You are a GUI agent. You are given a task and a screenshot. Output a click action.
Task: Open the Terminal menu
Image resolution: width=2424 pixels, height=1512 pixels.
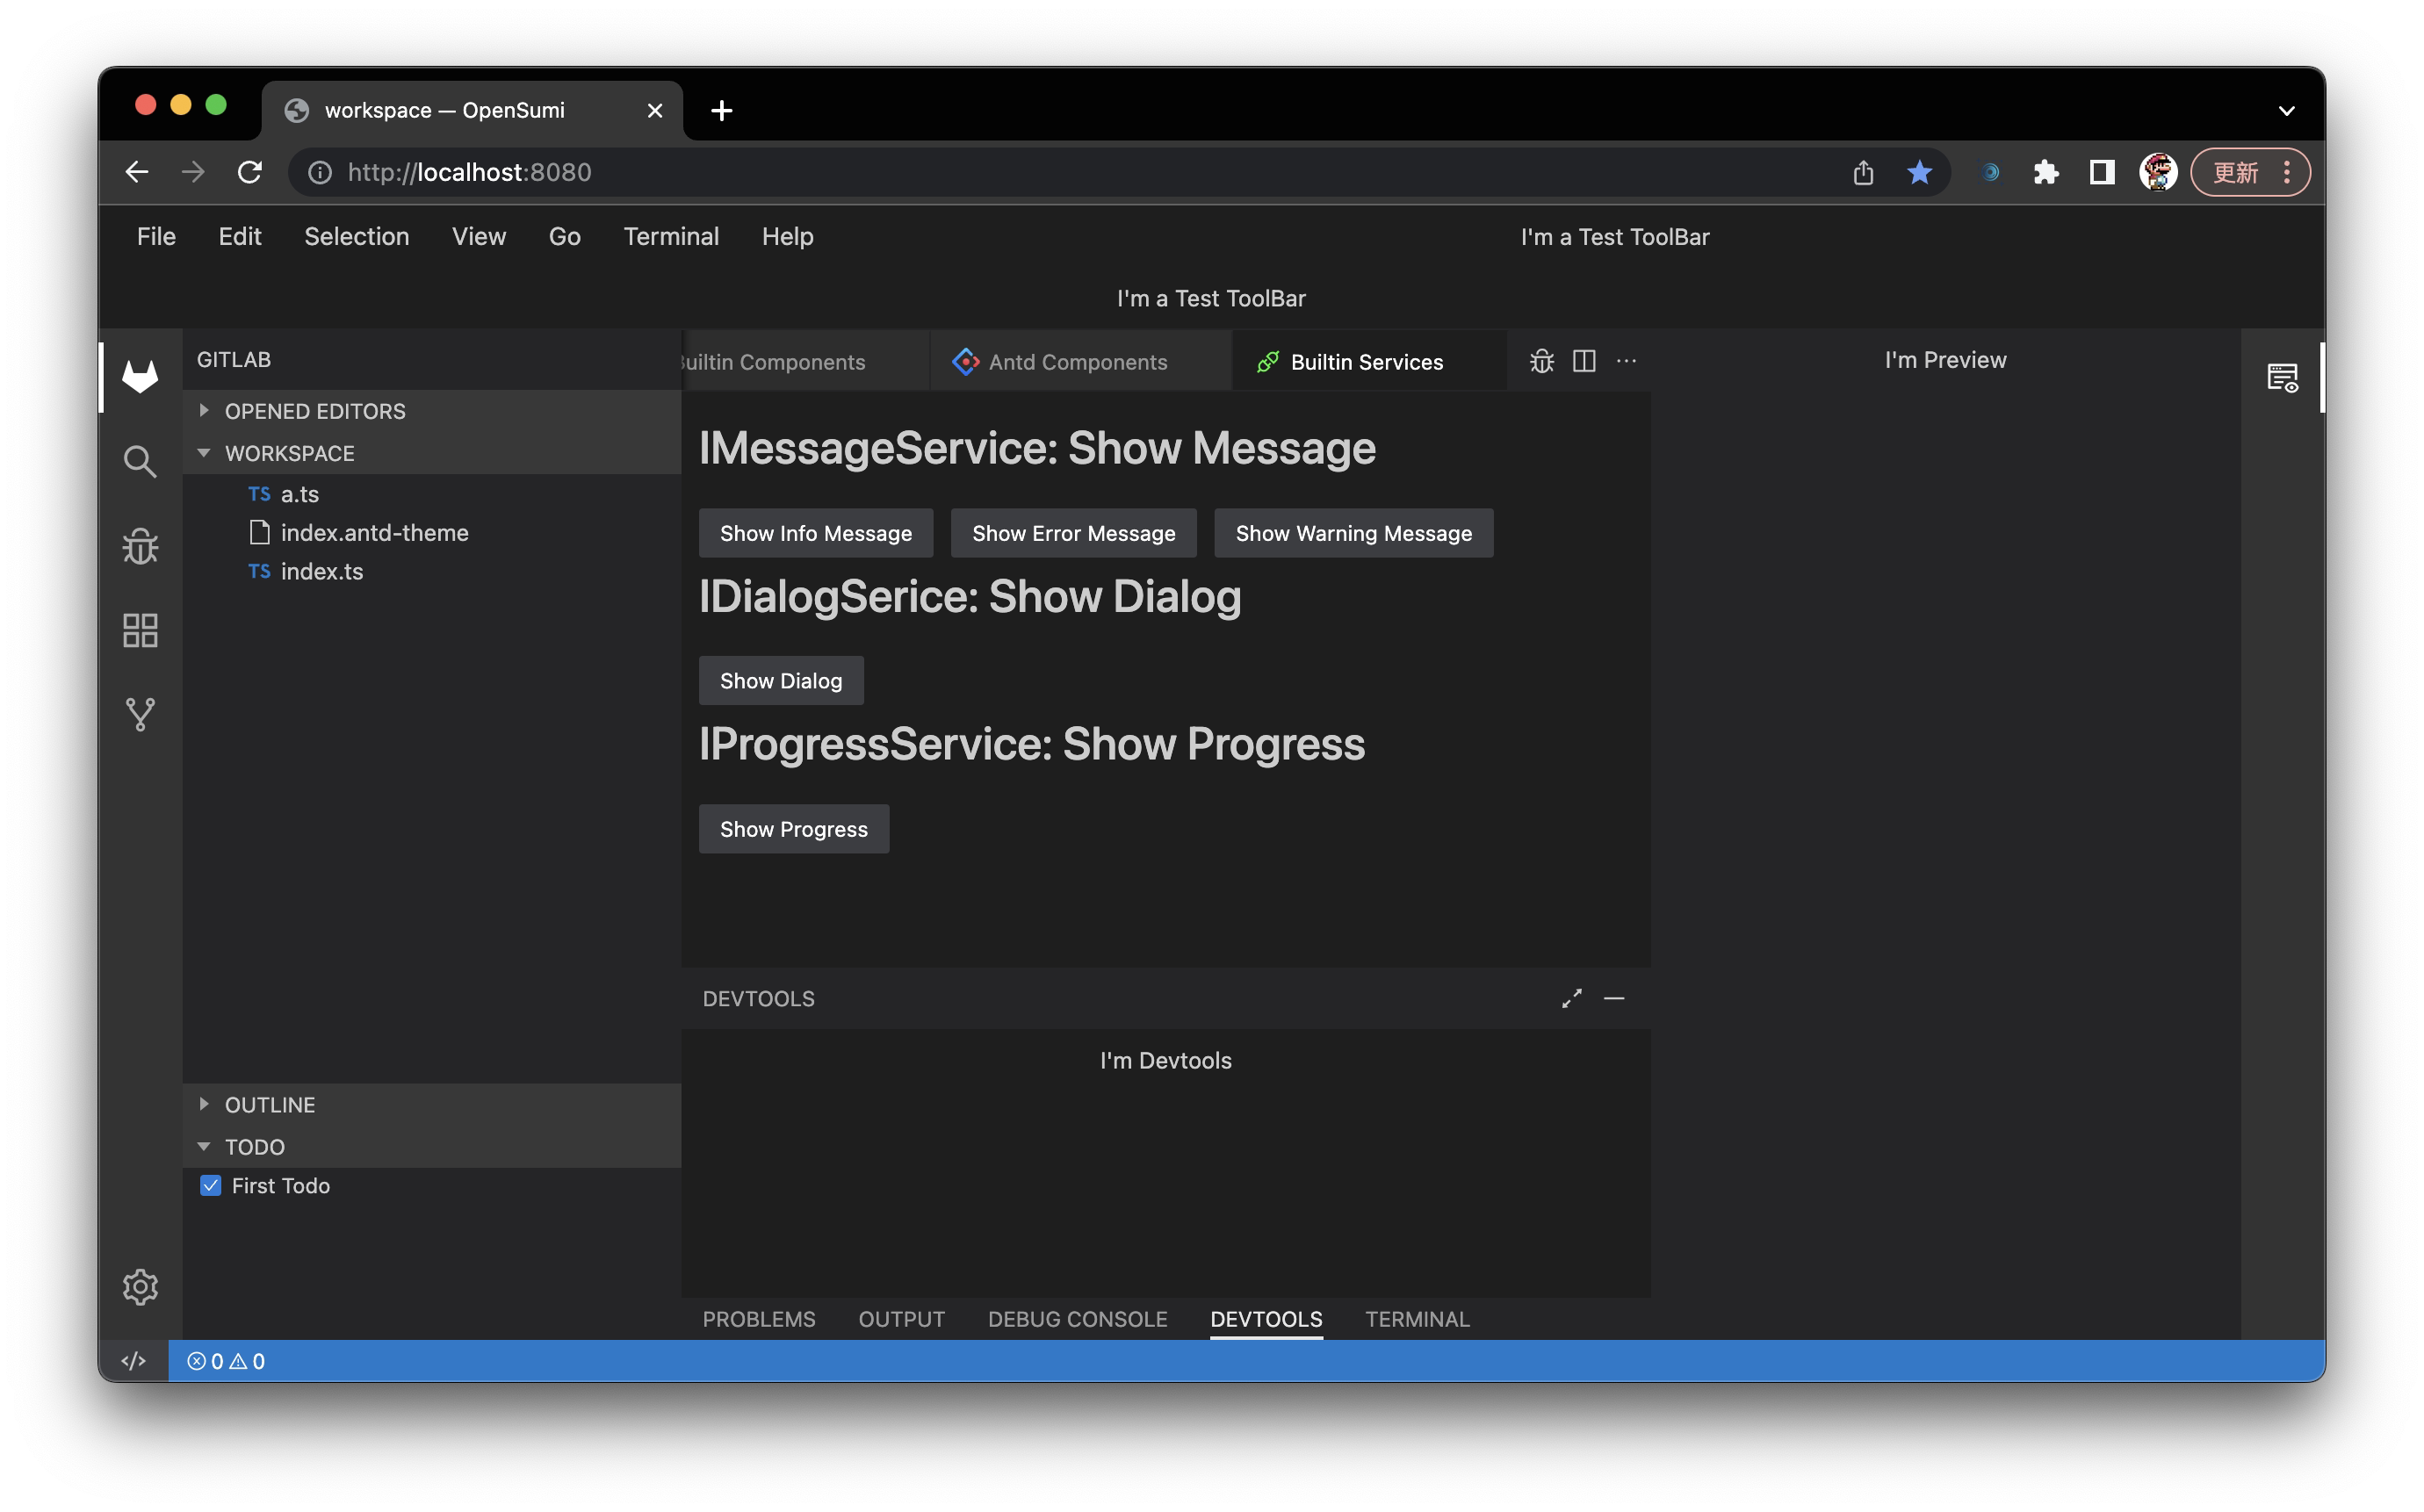[671, 237]
